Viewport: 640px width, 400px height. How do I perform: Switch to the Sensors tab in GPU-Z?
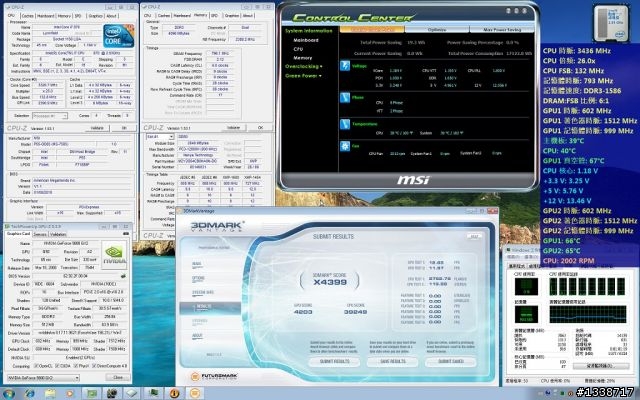click(x=40, y=234)
